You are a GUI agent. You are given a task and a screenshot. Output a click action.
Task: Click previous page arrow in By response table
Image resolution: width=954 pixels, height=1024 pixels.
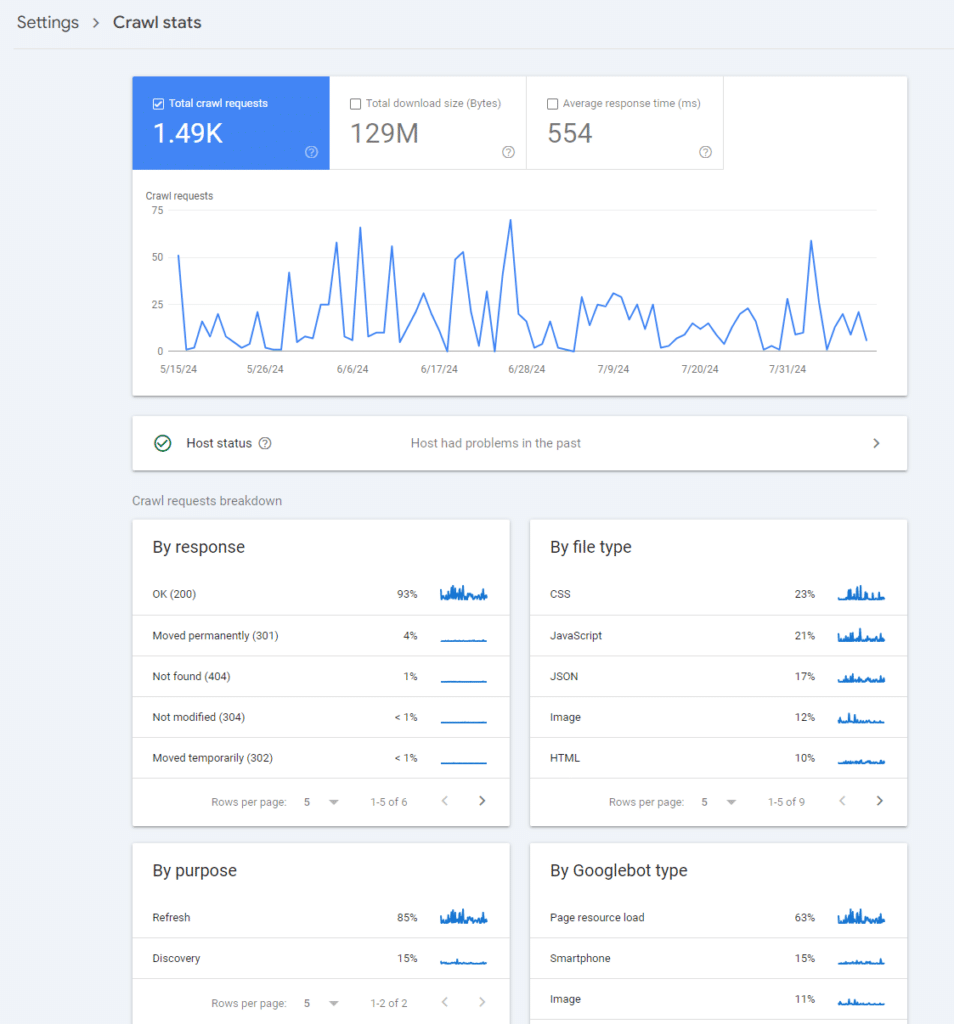[445, 801]
